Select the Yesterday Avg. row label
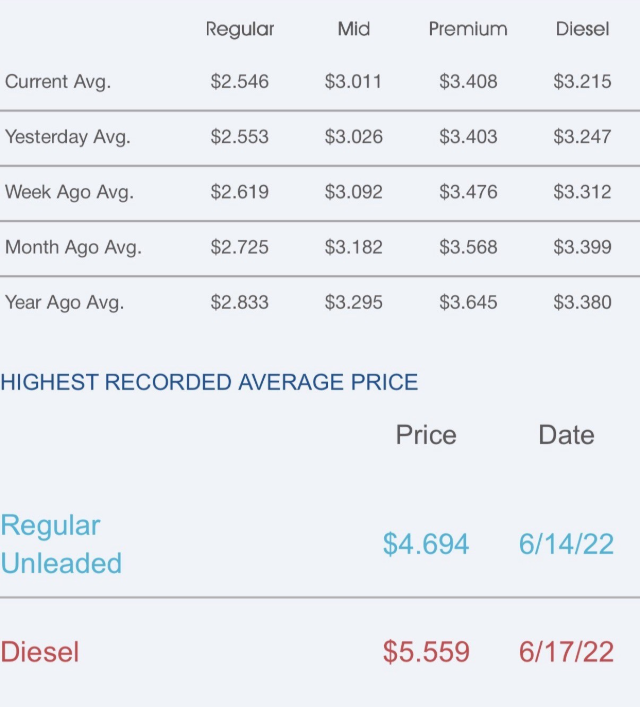The height and width of the screenshot is (707, 640). coord(68,137)
